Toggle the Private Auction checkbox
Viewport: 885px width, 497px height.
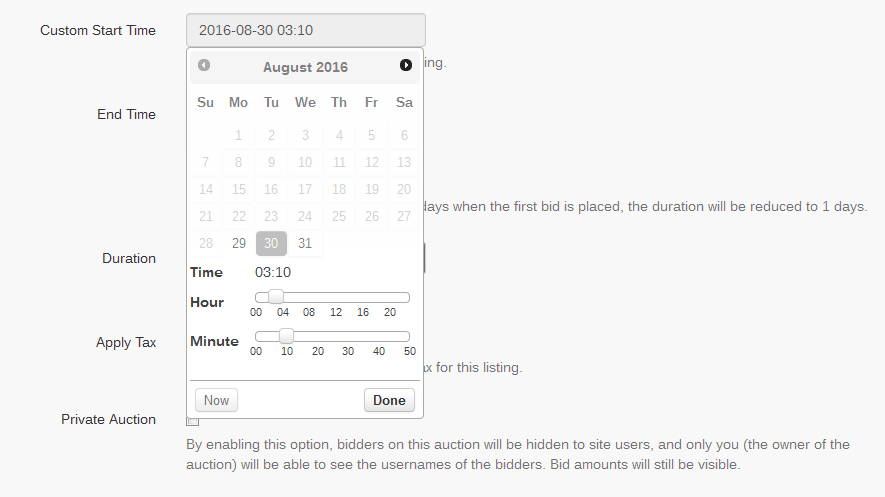point(193,421)
